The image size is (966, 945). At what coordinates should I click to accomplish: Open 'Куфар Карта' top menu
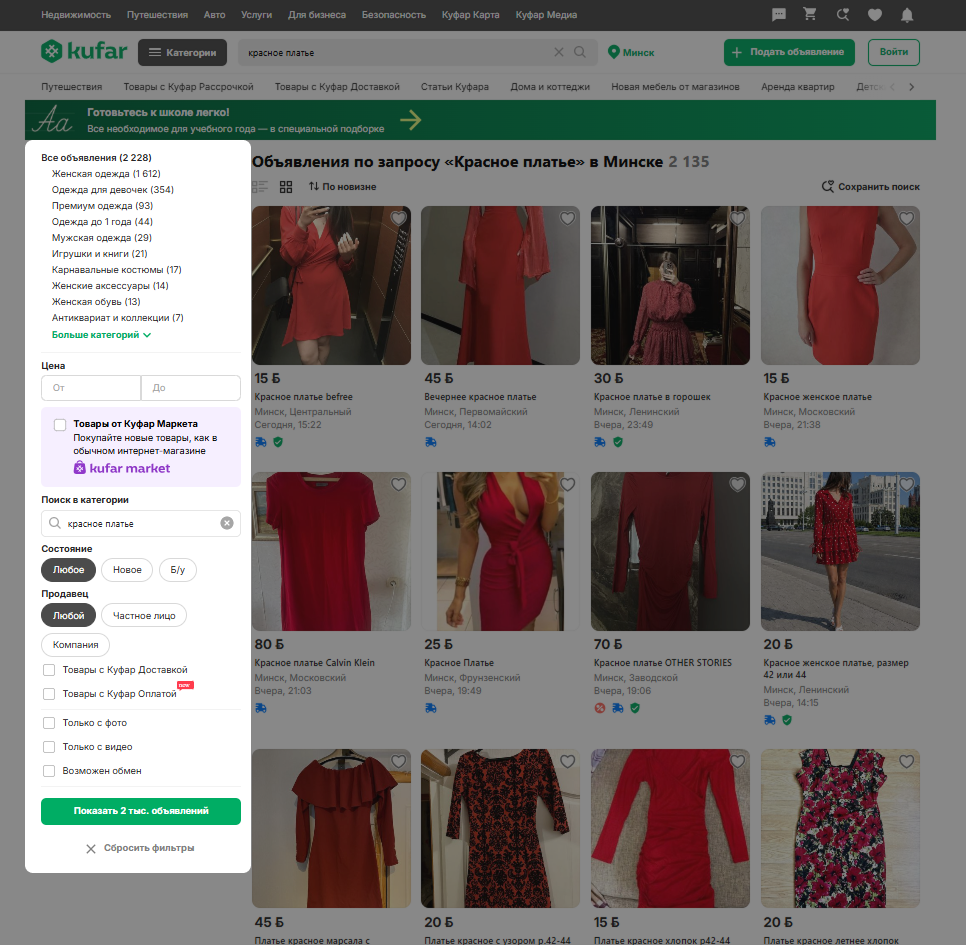pos(471,15)
